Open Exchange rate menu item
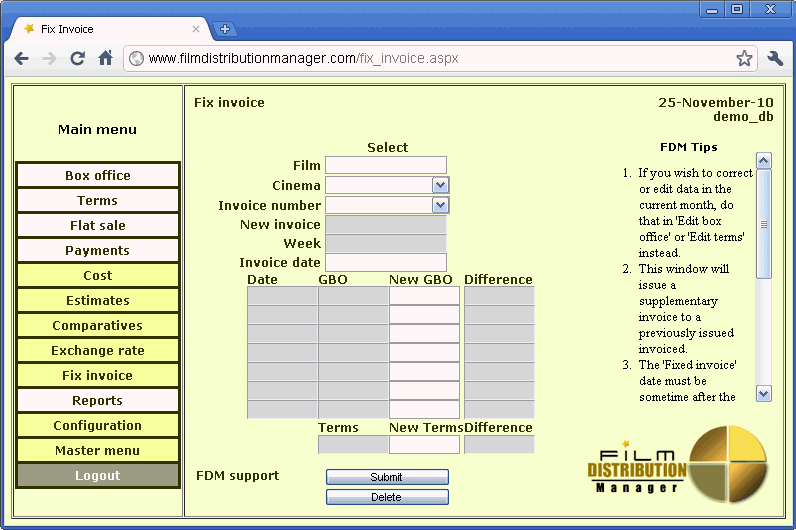 (98, 350)
